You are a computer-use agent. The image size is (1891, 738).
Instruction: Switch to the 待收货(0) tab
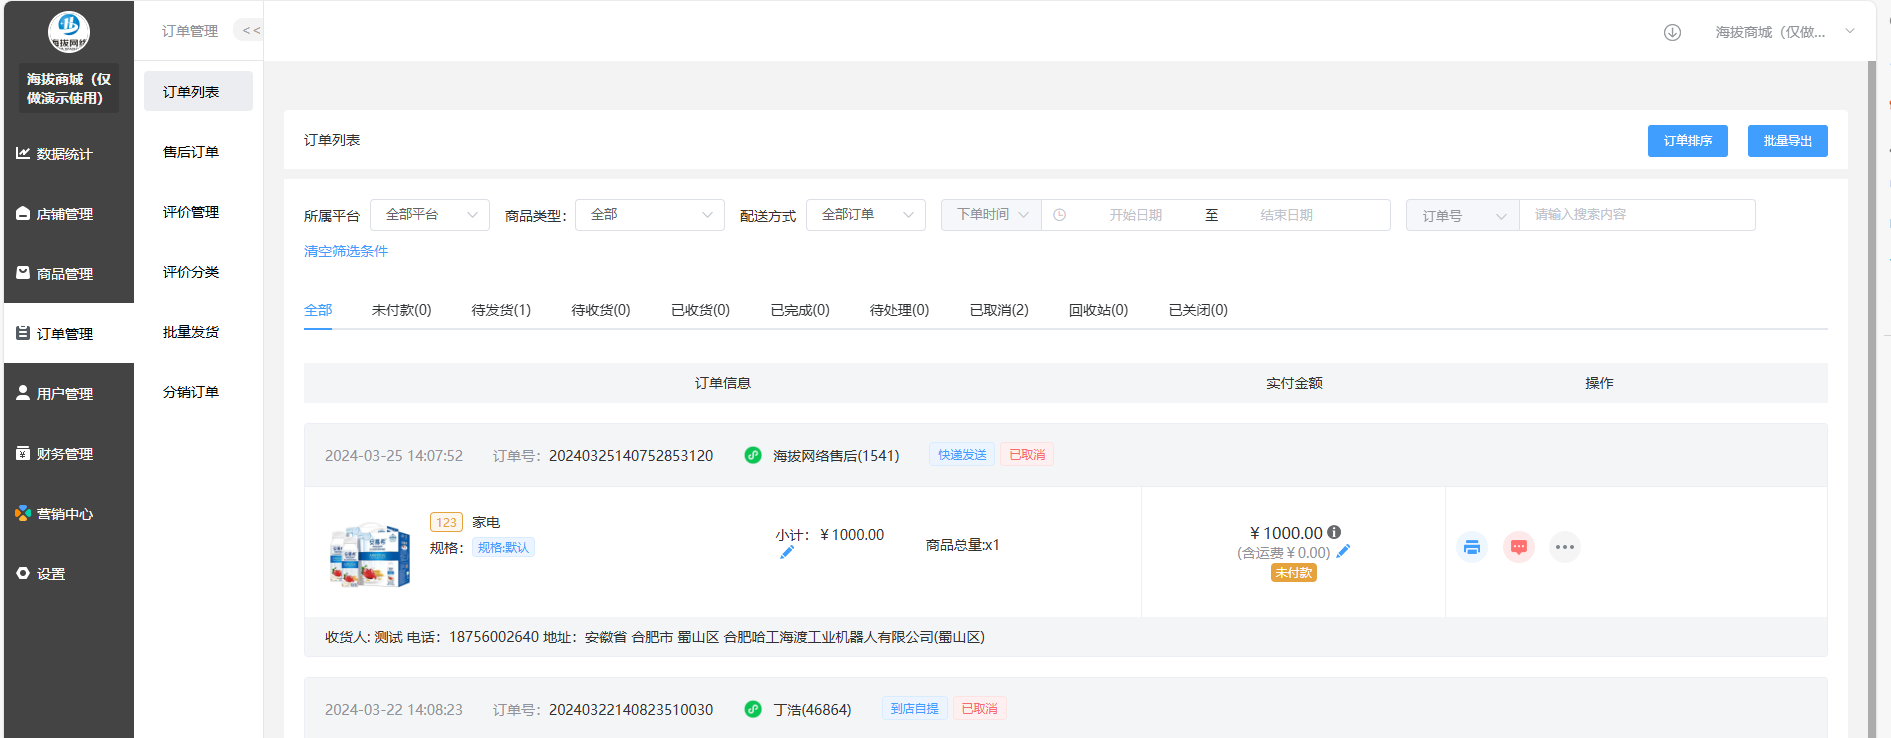tap(601, 310)
